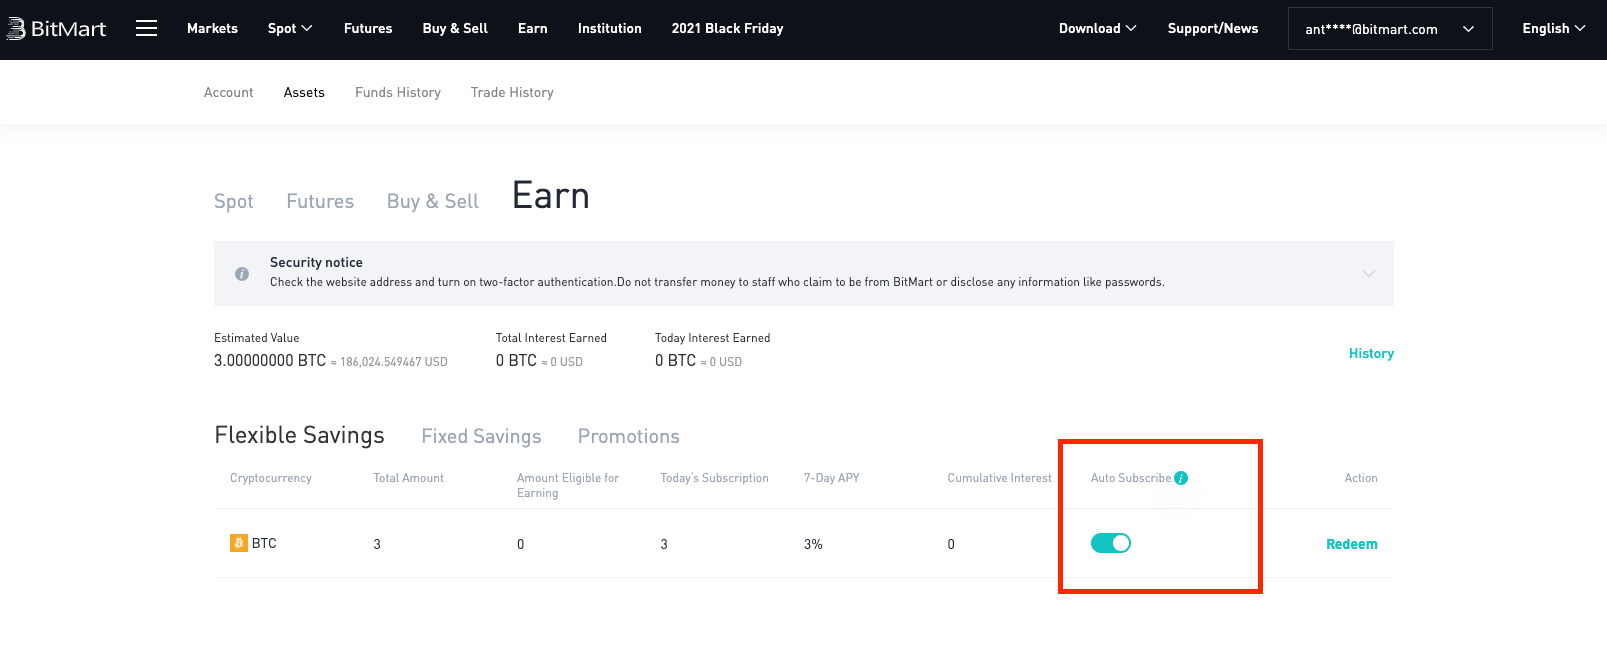Open the Download dropdown
The image size is (1607, 645).
click(1098, 28)
